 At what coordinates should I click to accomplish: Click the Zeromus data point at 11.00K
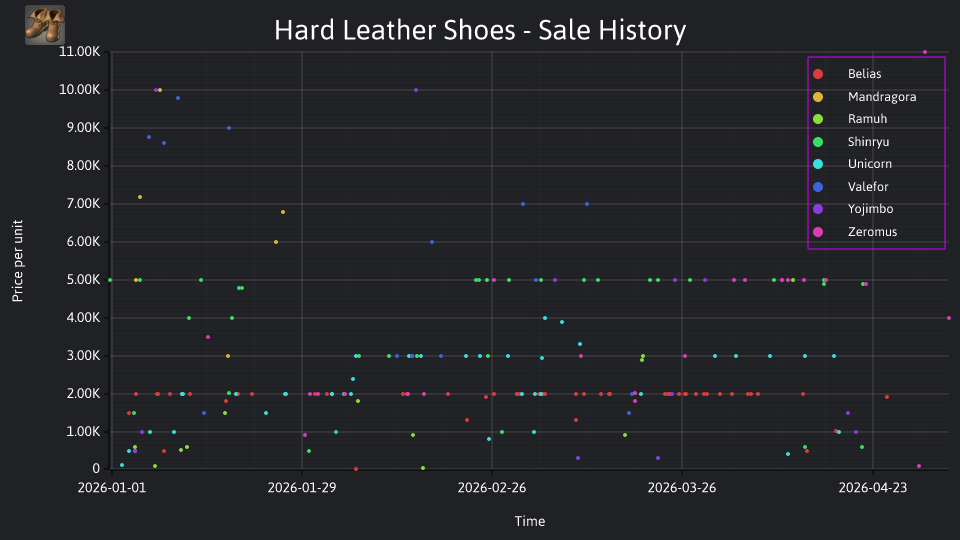click(924, 52)
